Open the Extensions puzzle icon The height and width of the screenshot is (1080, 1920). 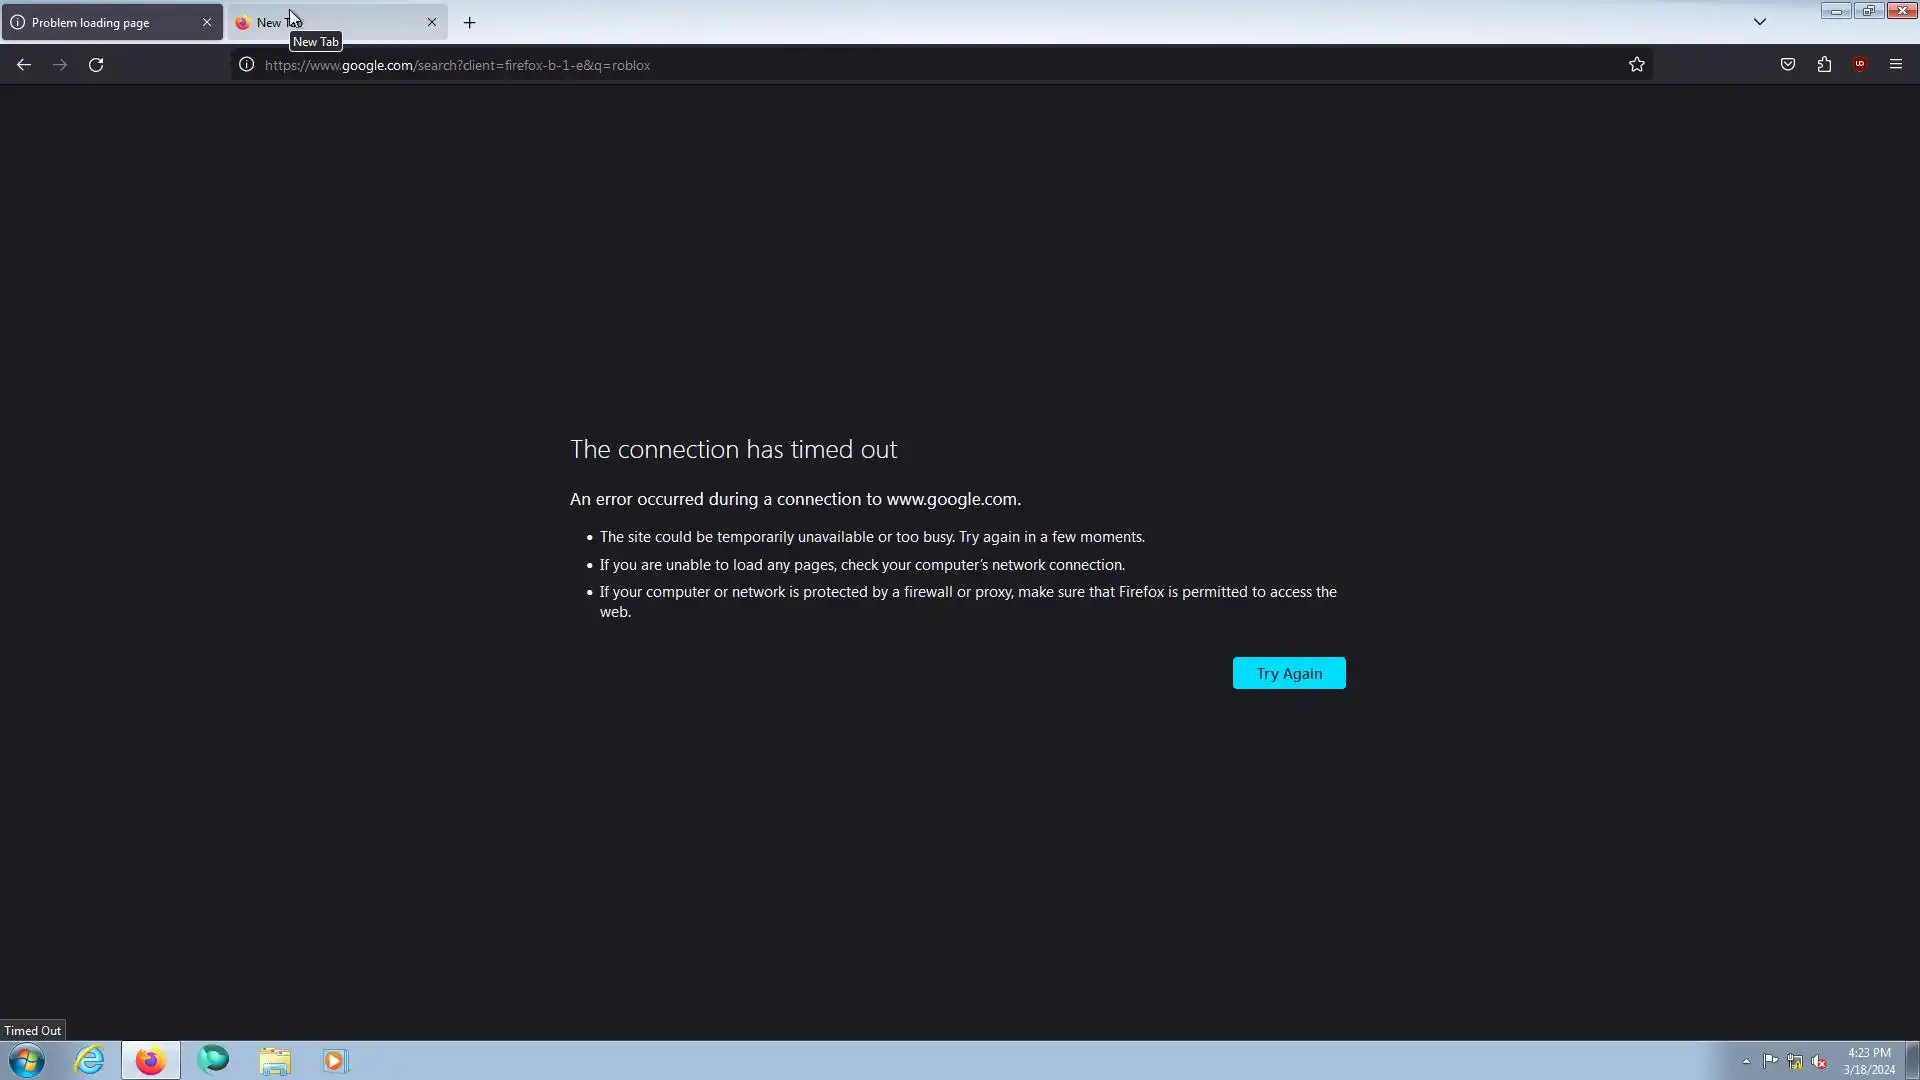[1824, 65]
